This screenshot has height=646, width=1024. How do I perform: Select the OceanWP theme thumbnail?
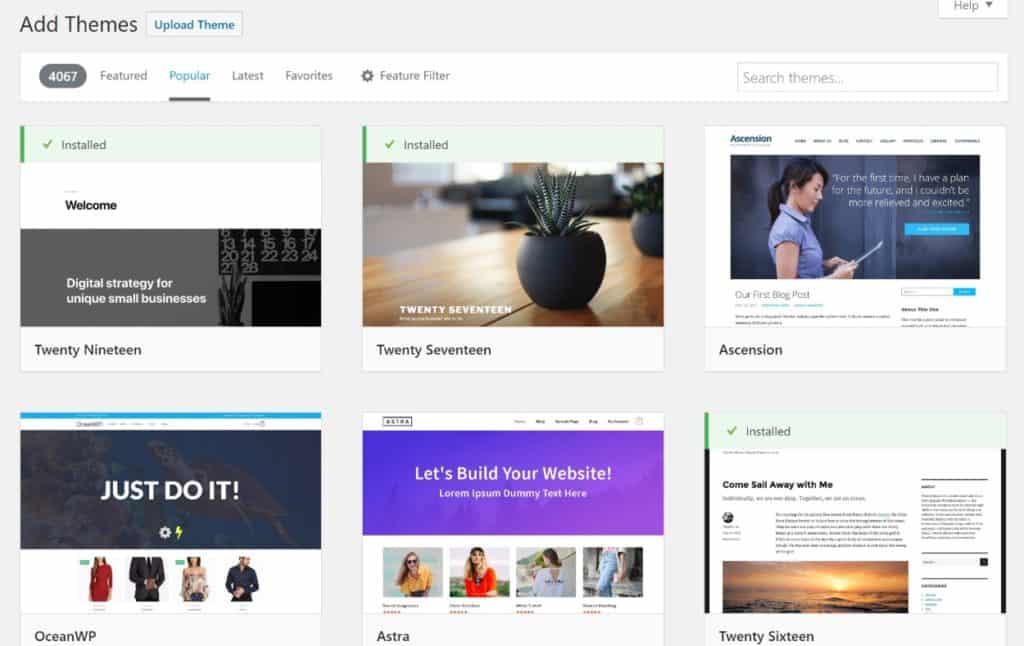pyautogui.click(x=170, y=513)
